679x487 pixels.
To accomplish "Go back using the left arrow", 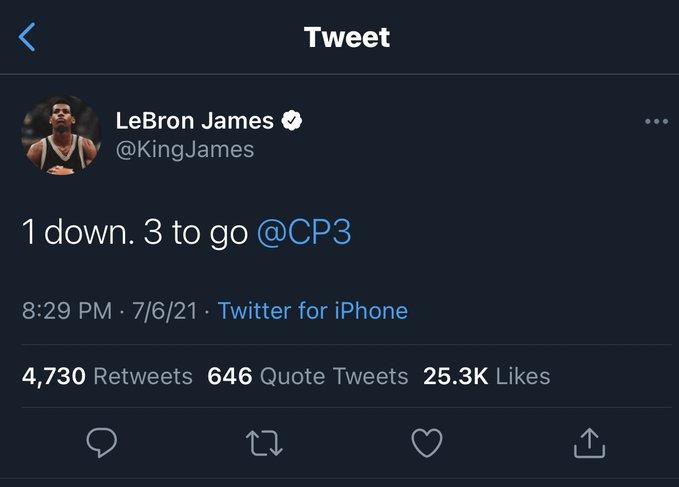I will [x=28, y=38].
